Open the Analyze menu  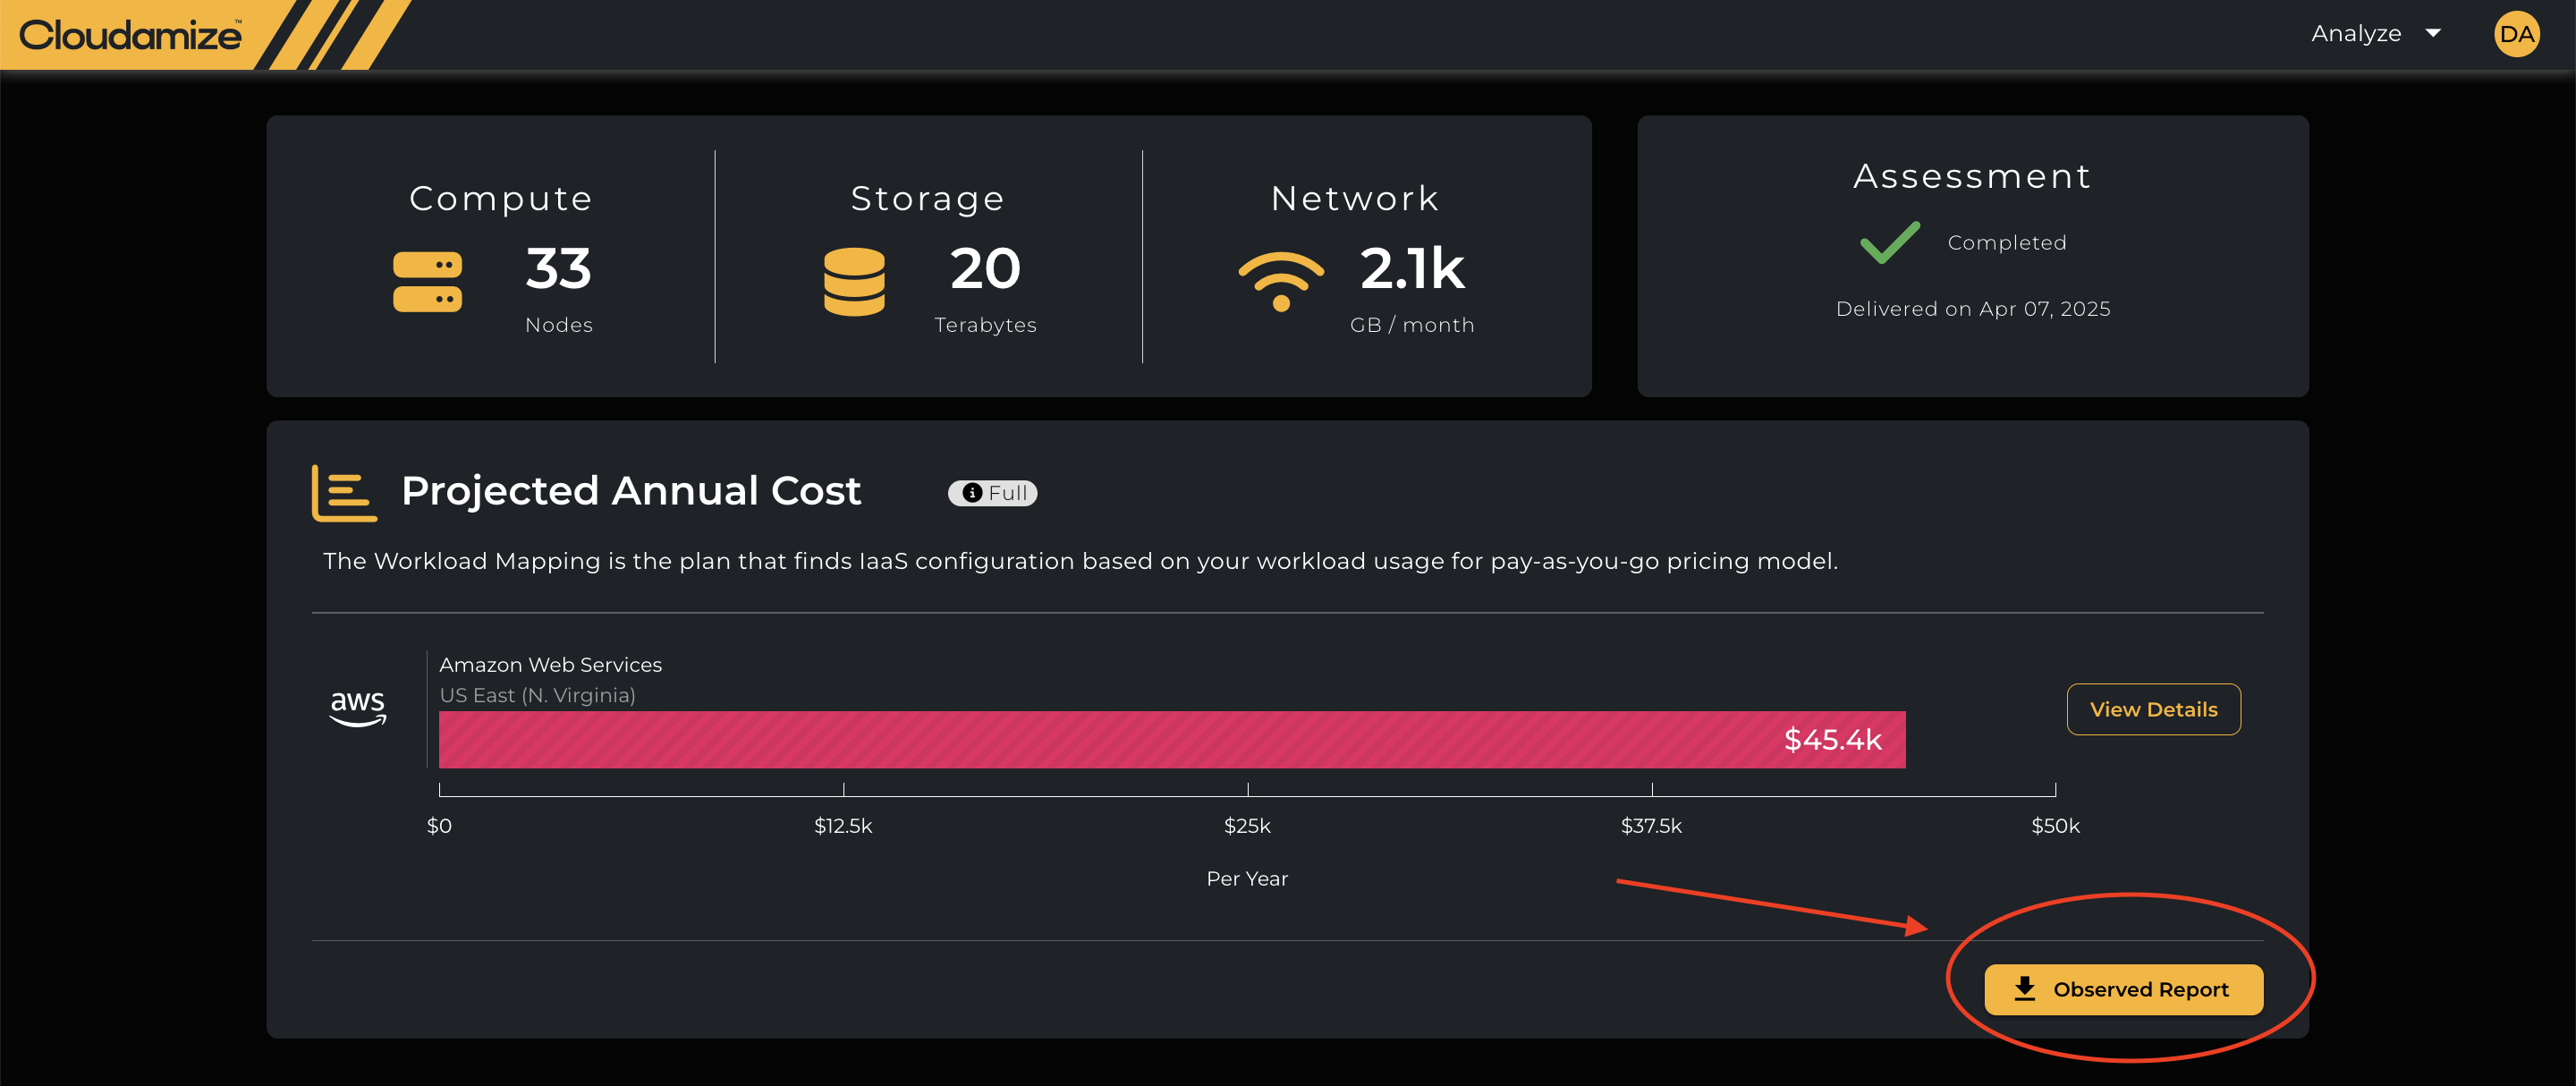[x=2356, y=34]
